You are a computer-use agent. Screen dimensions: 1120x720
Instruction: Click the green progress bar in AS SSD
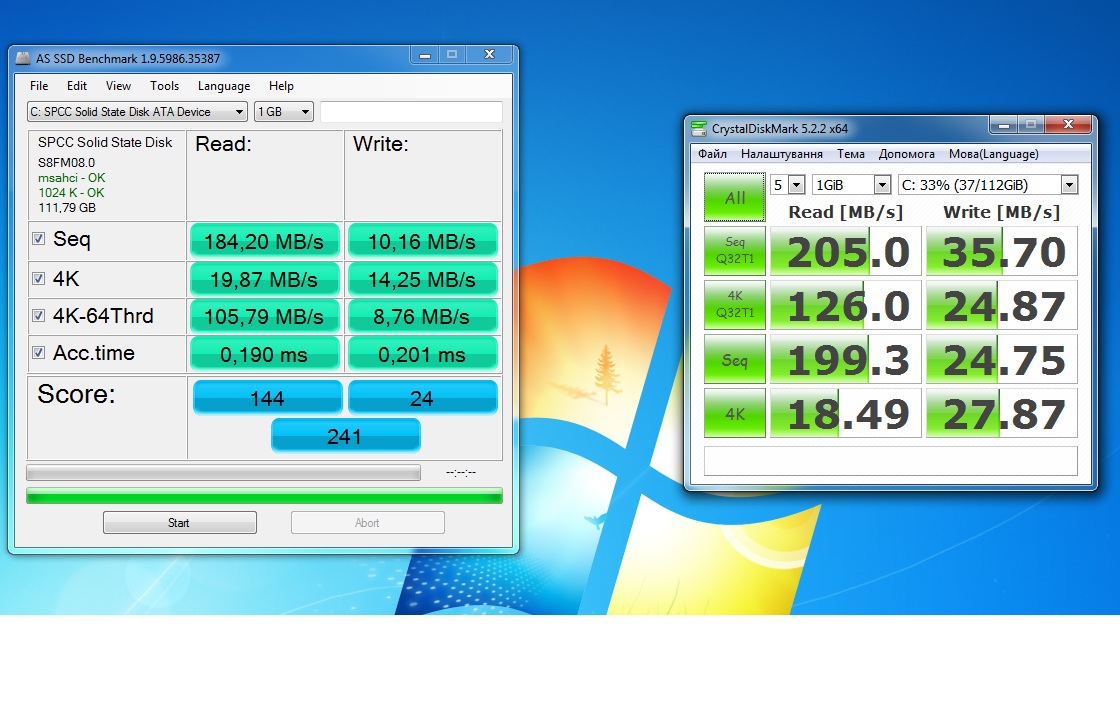click(x=264, y=495)
